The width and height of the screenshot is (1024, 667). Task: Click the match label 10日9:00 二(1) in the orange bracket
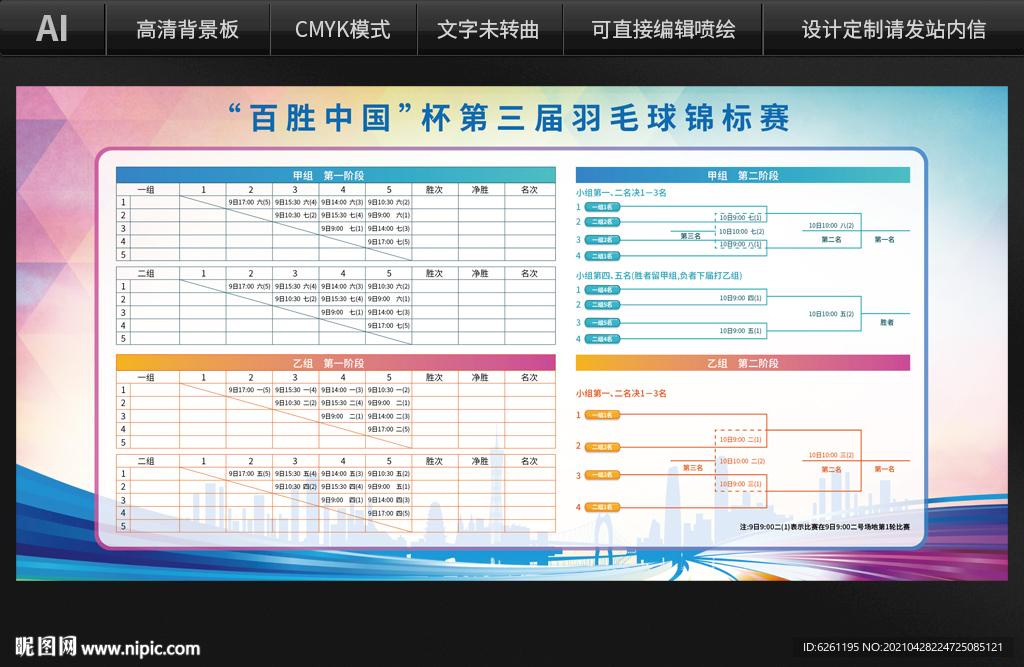(x=741, y=440)
